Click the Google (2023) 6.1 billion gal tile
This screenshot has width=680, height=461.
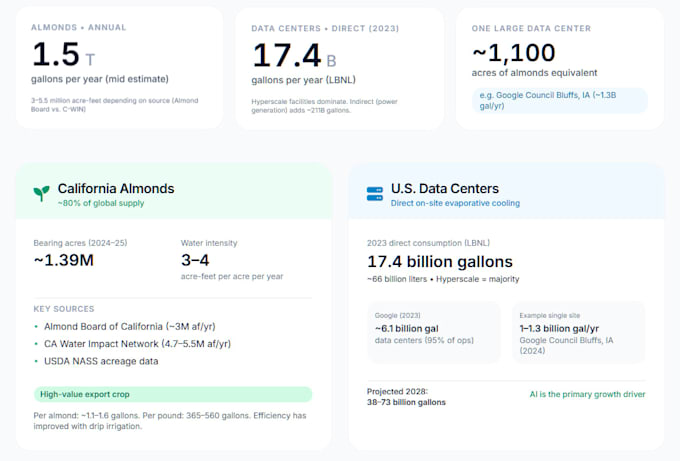coord(434,332)
